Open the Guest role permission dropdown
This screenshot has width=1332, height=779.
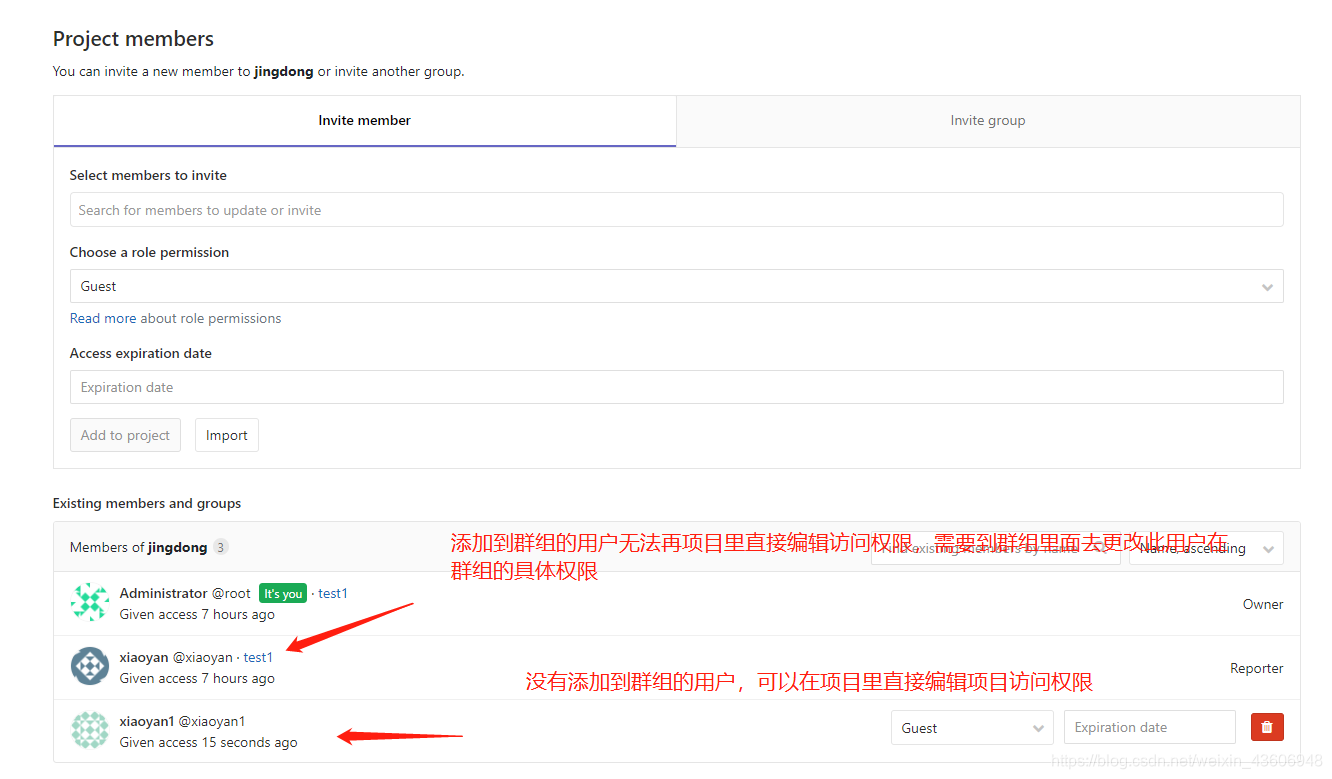pyautogui.click(x=676, y=286)
